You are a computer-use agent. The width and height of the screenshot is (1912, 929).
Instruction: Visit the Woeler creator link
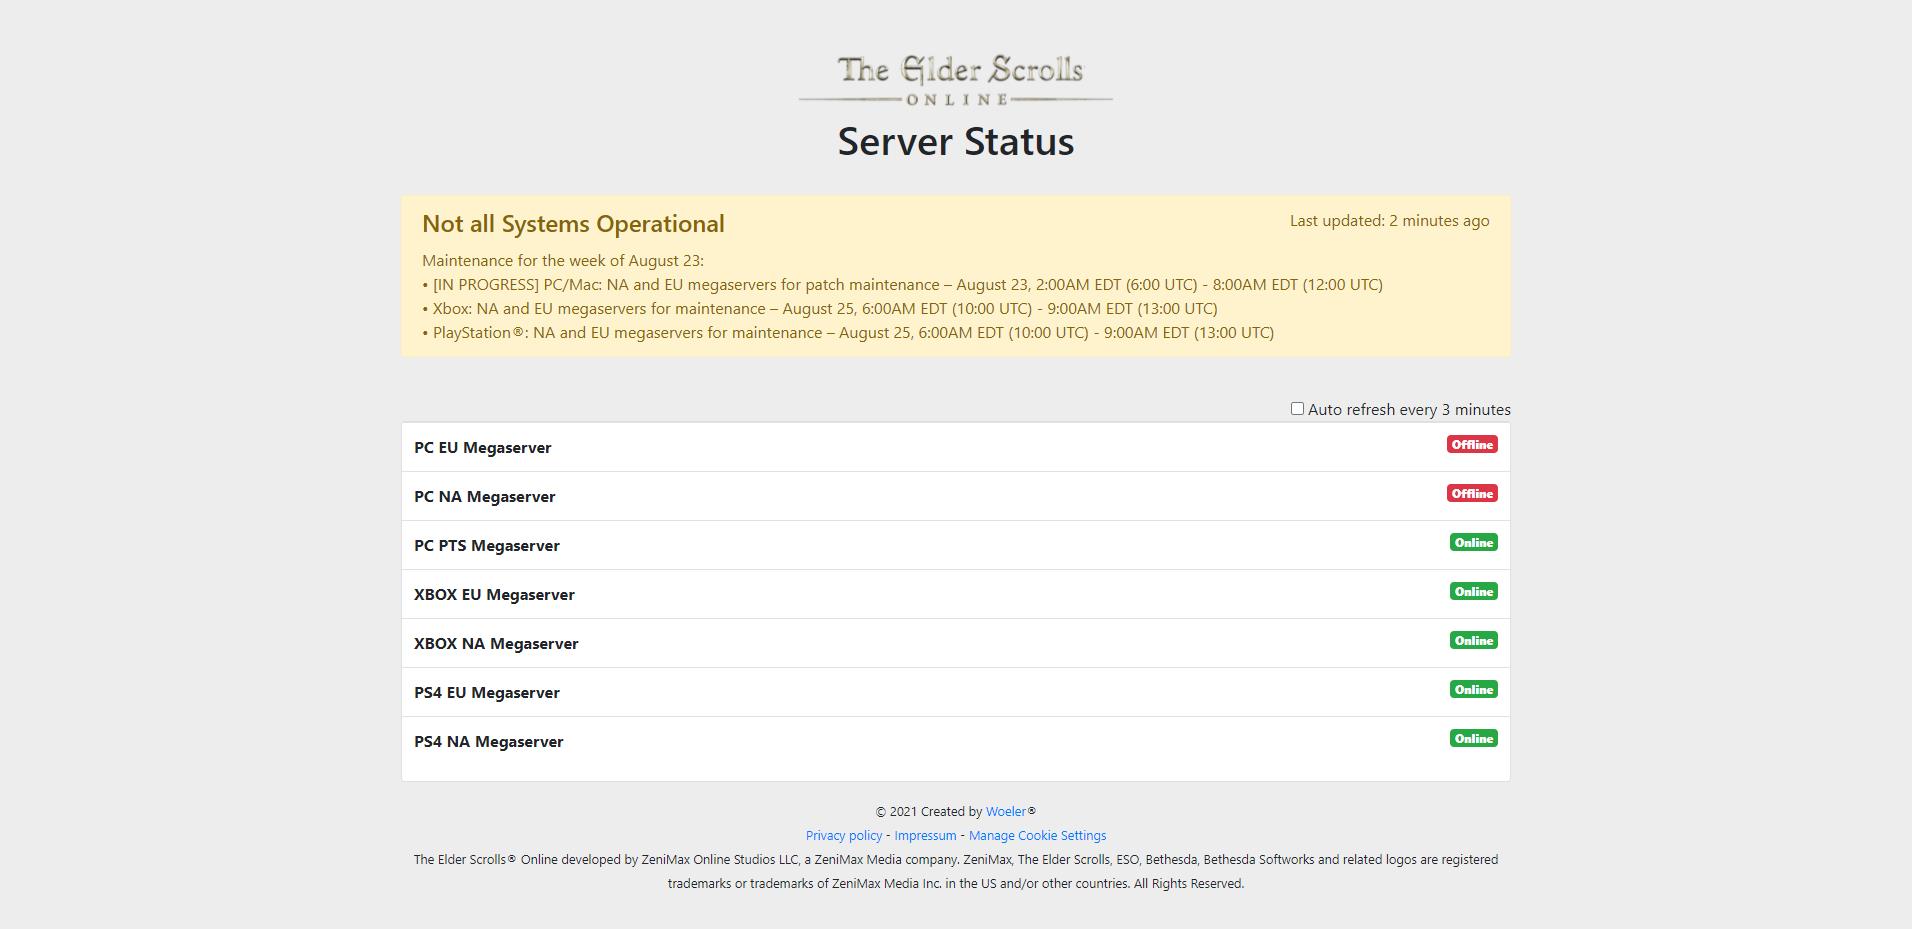(x=1005, y=811)
